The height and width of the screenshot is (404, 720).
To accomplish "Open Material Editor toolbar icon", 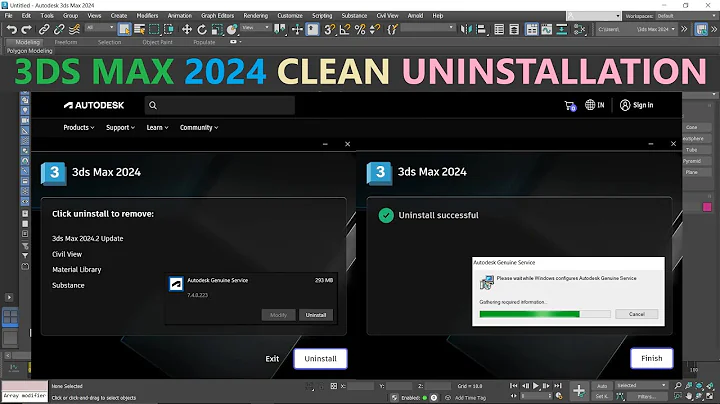I will [x=579, y=29].
